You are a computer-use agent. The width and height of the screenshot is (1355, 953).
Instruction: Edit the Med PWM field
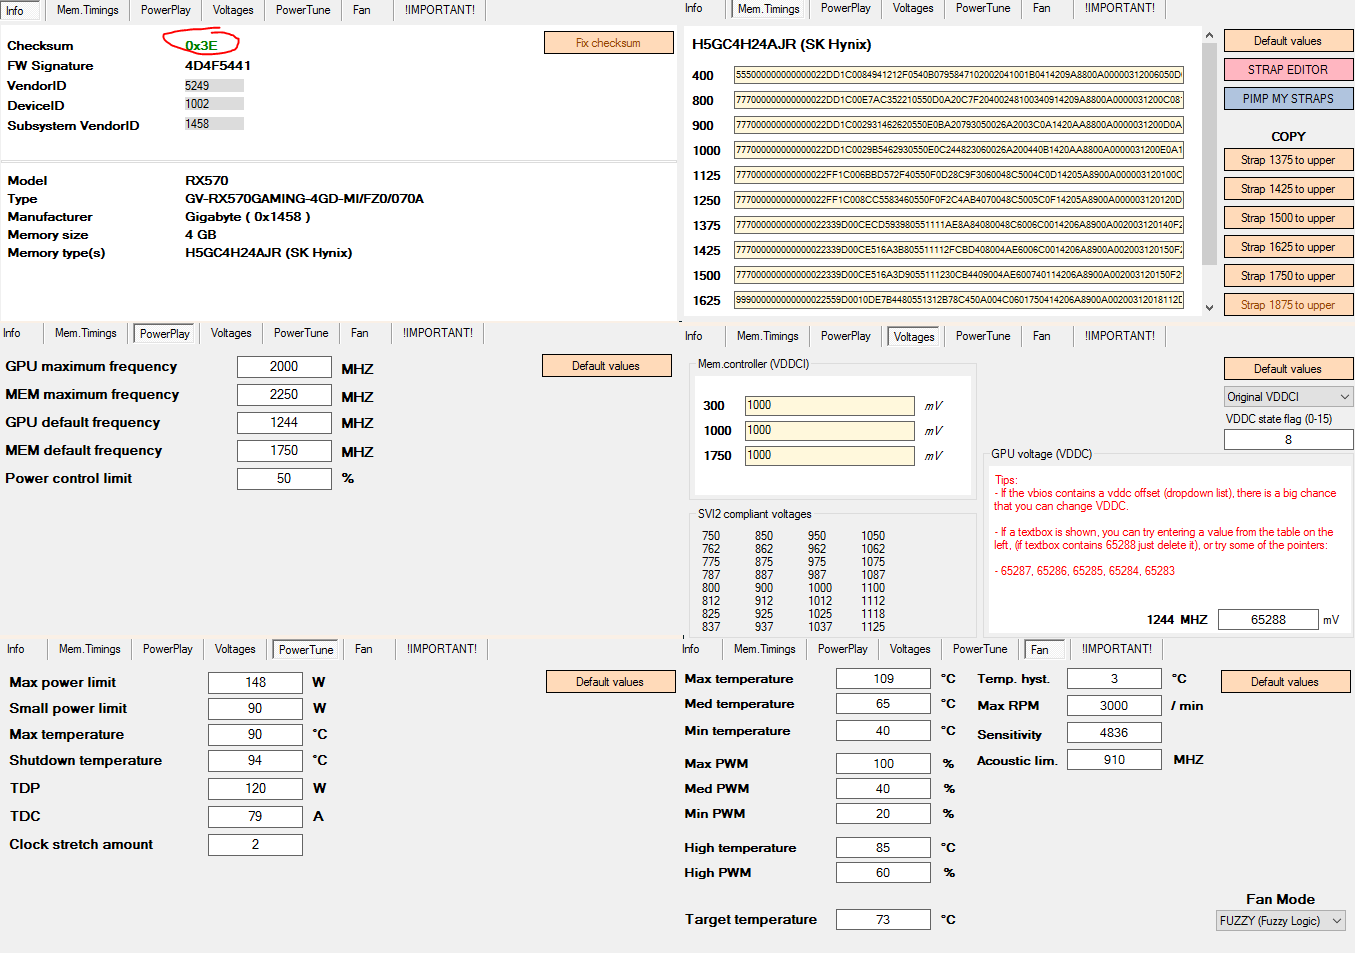point(883,789)
